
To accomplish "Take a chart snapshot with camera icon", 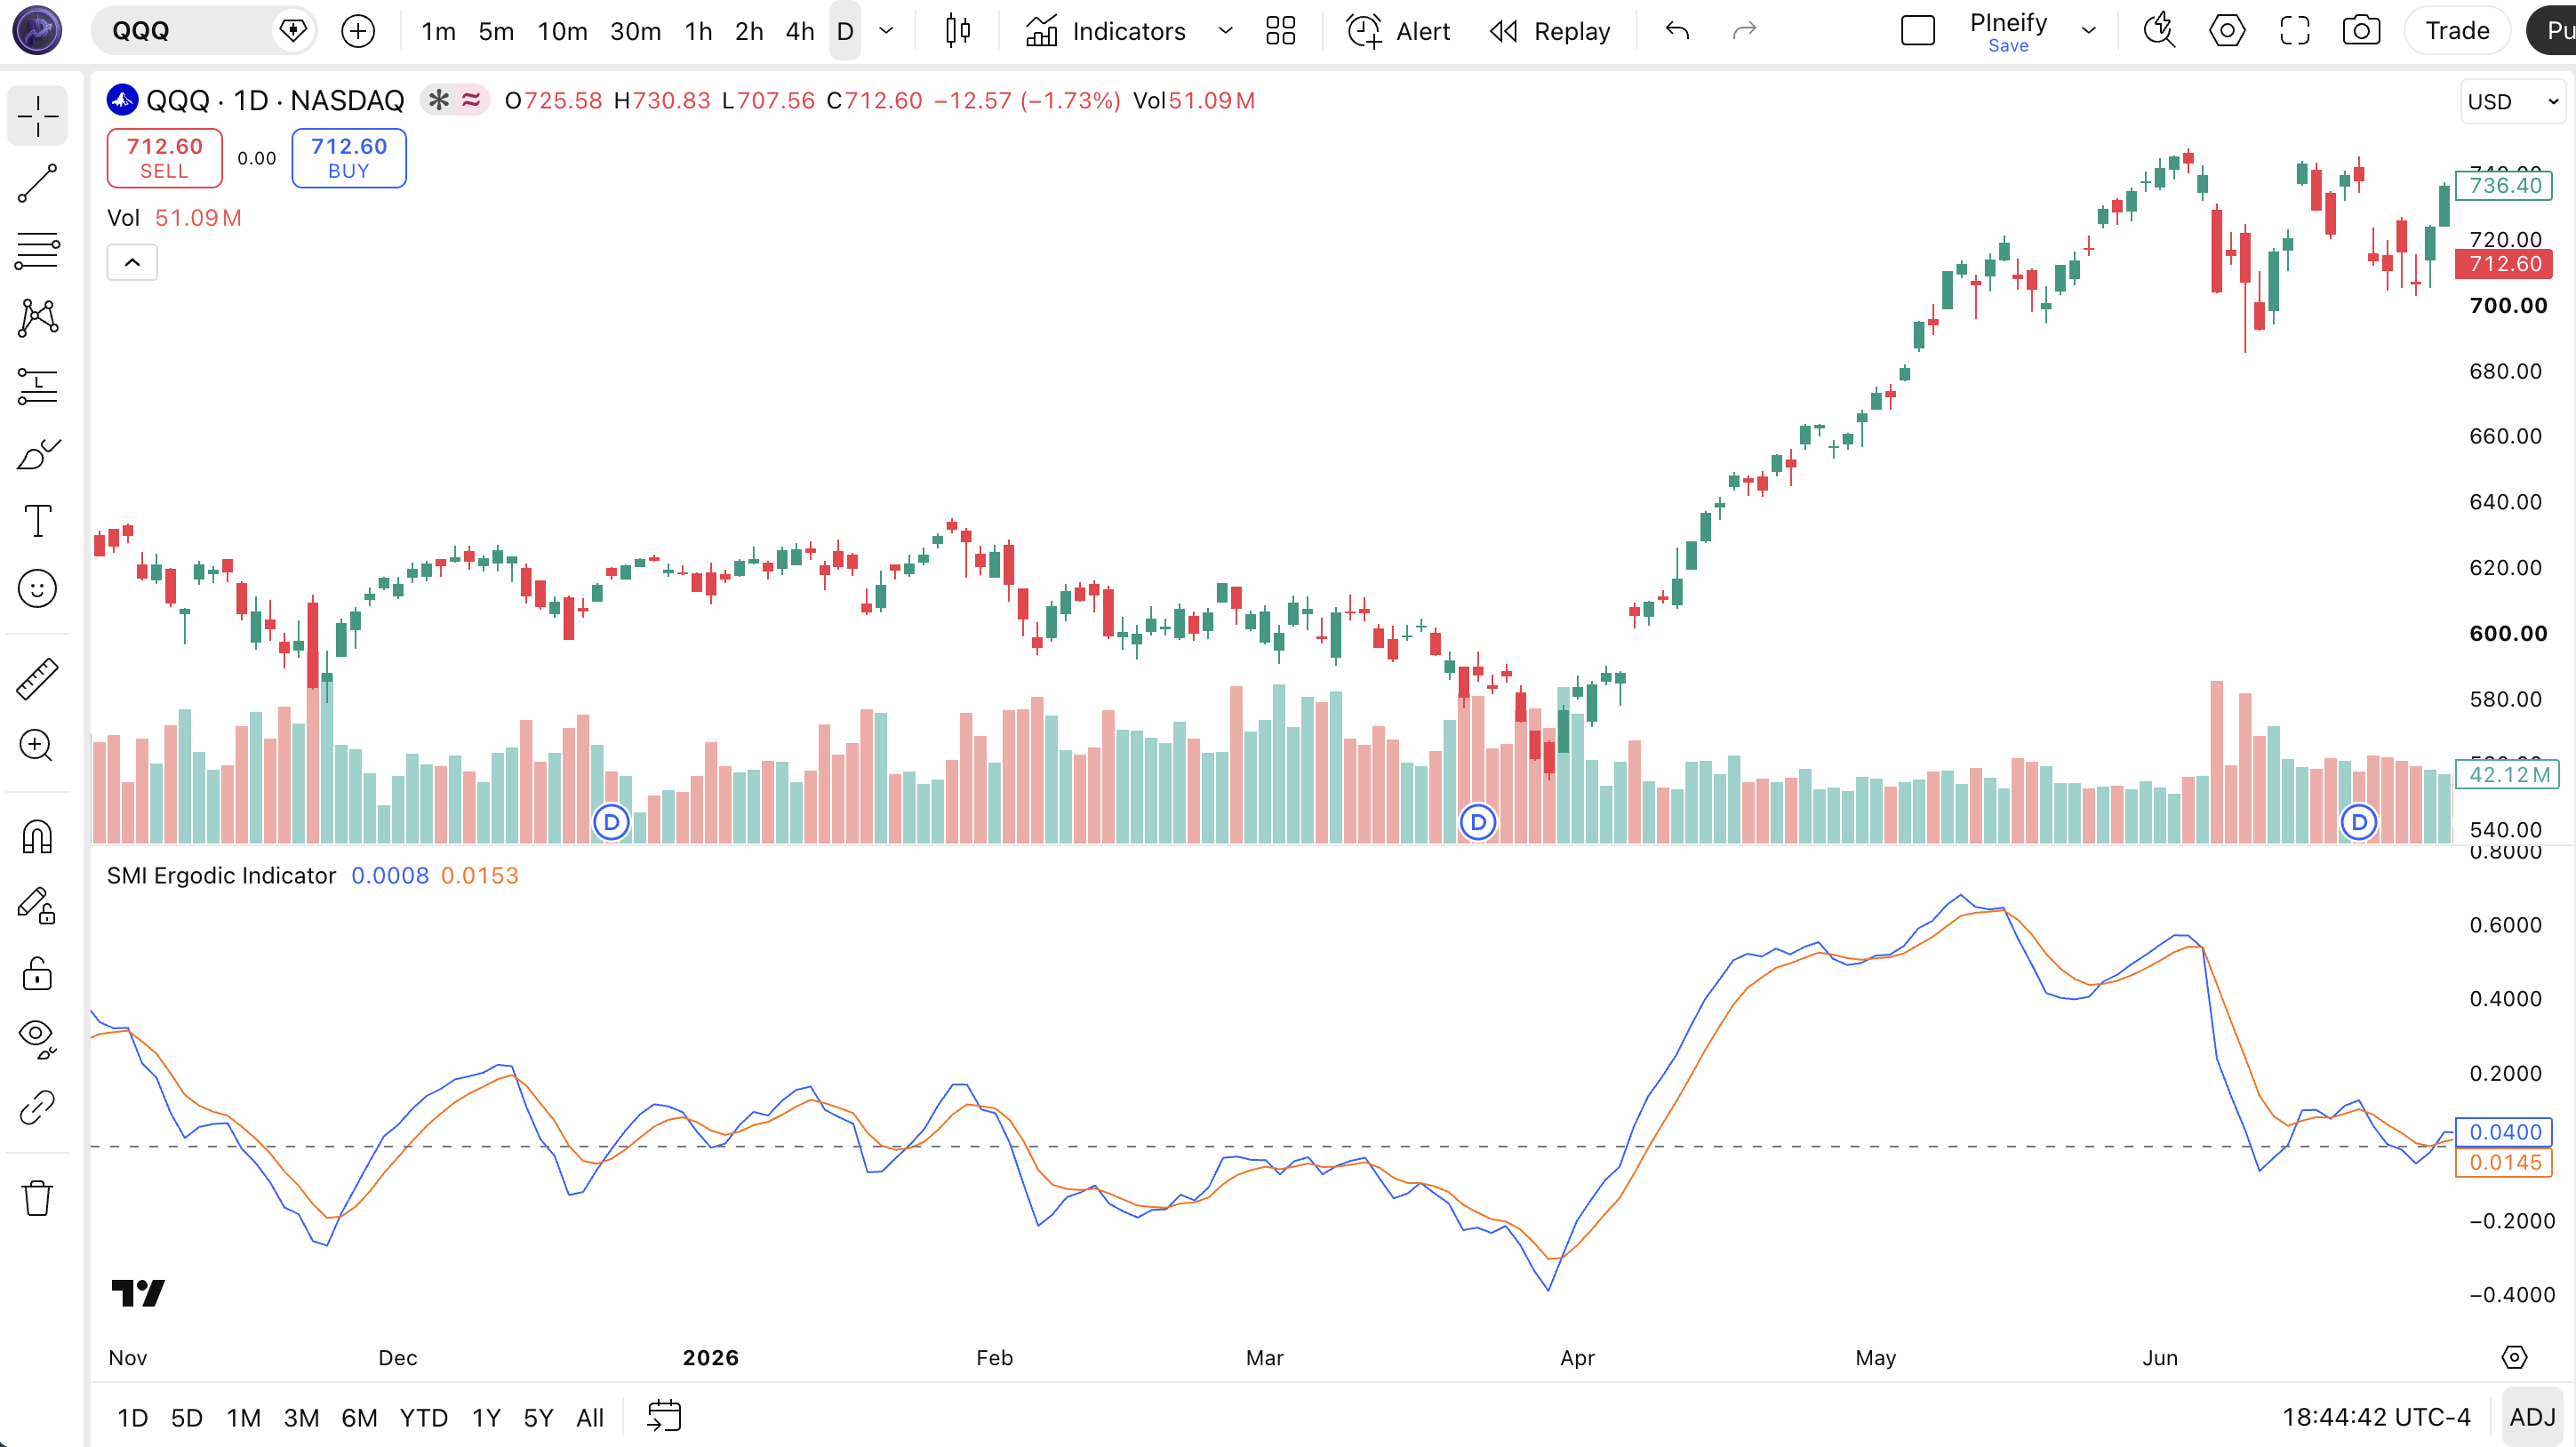I will (2361, 31).
